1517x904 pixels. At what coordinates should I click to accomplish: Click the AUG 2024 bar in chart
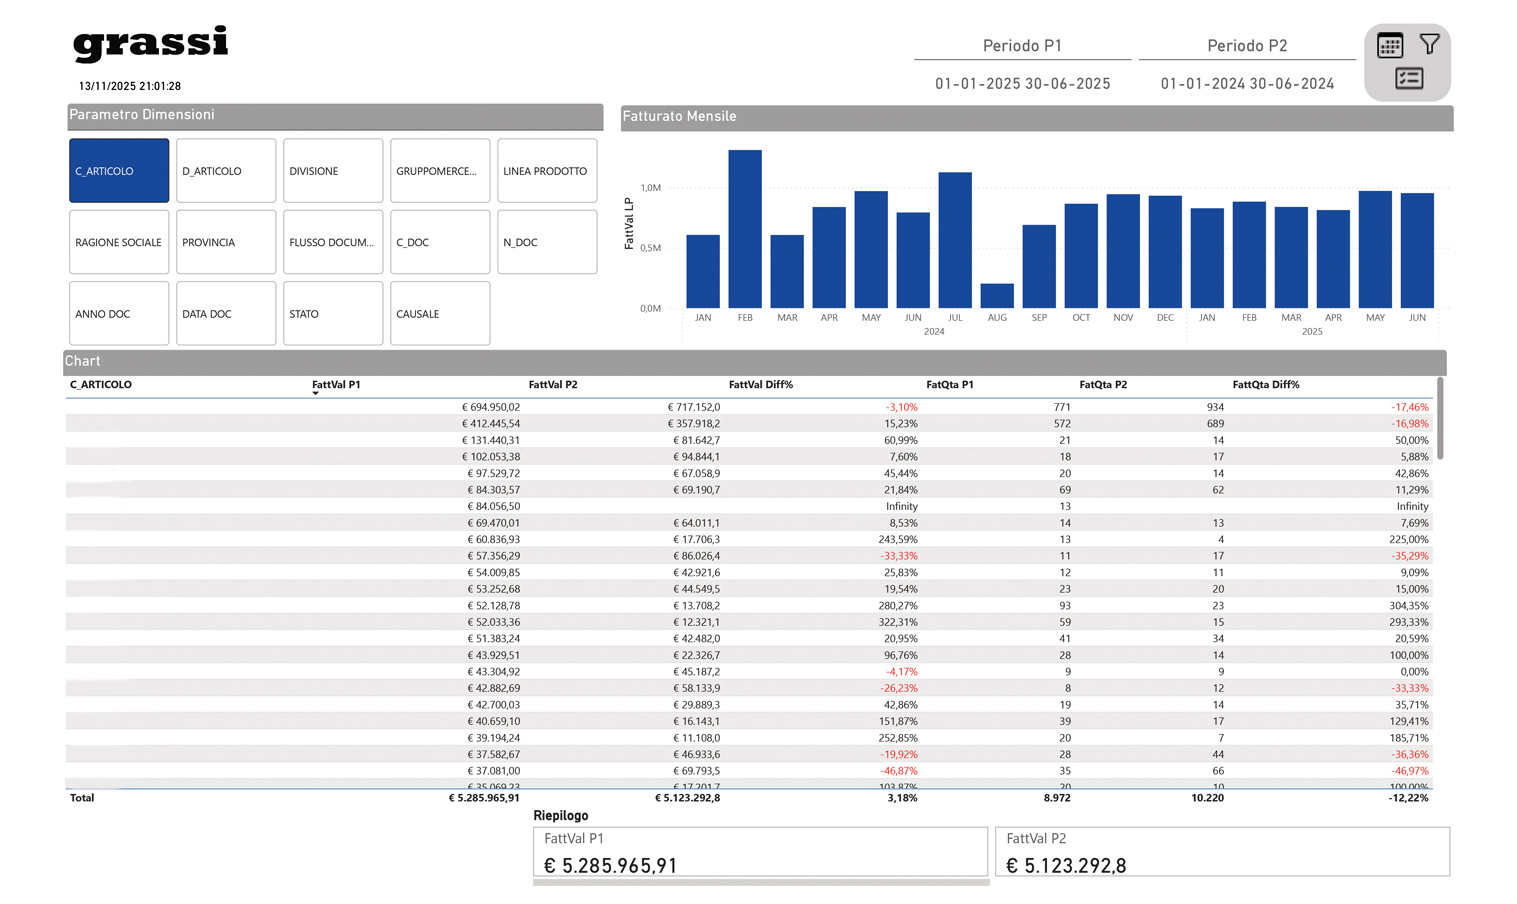(x=997, y=296)
